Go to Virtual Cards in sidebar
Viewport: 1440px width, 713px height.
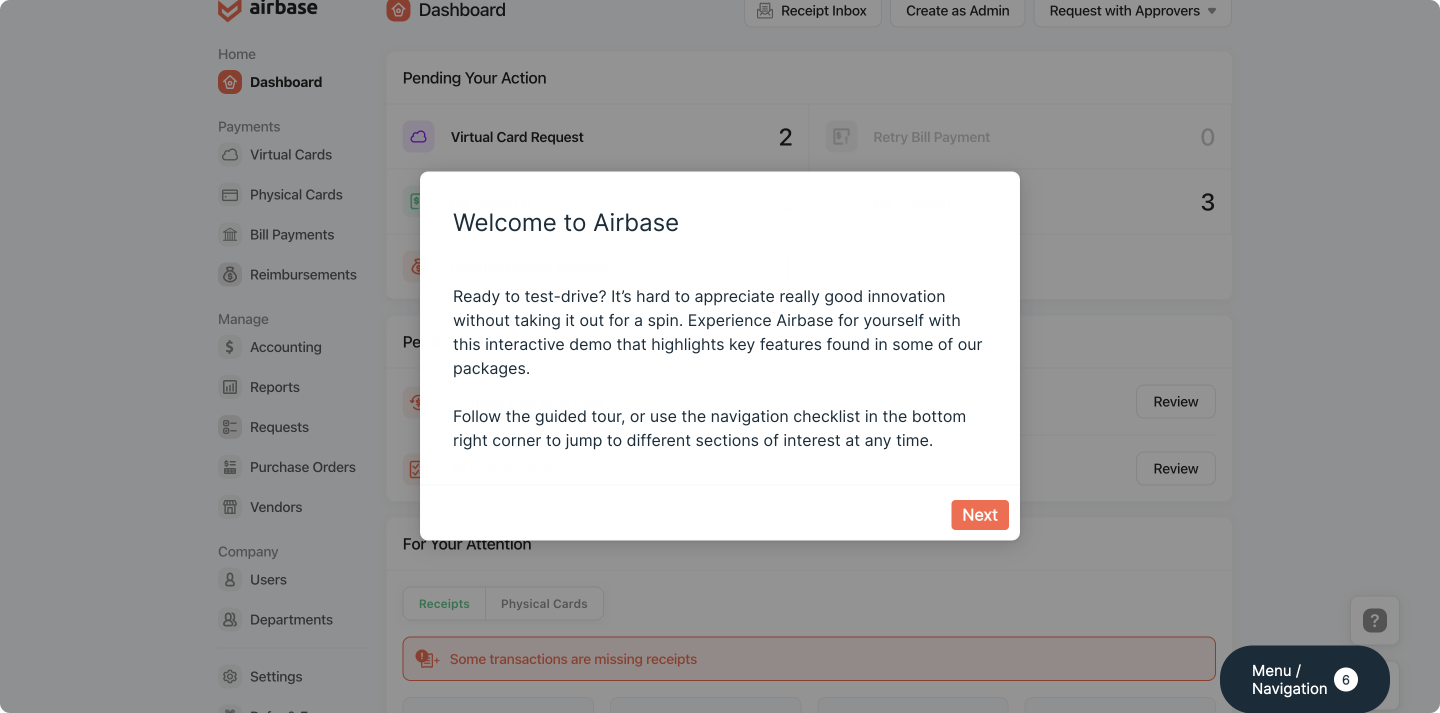pos(275,155)
